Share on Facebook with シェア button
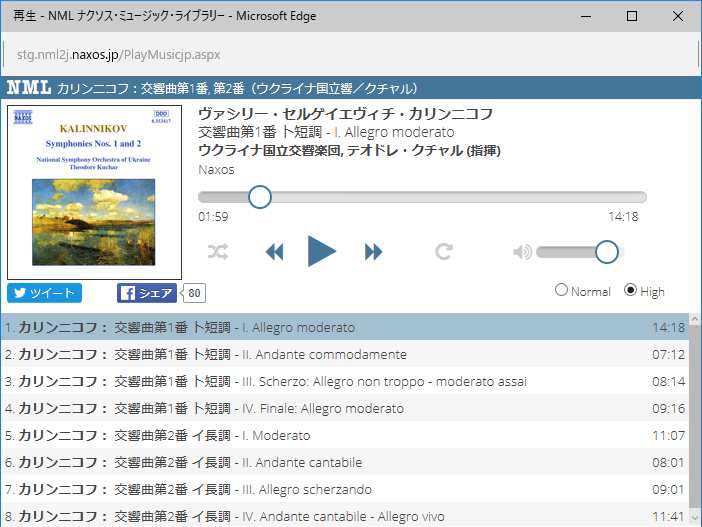Screen dimensions: 702x527 [x=147, y=293]
